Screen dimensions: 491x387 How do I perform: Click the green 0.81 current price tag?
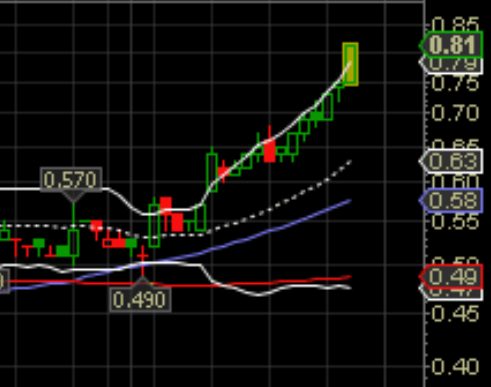click(x=451, y=45)
